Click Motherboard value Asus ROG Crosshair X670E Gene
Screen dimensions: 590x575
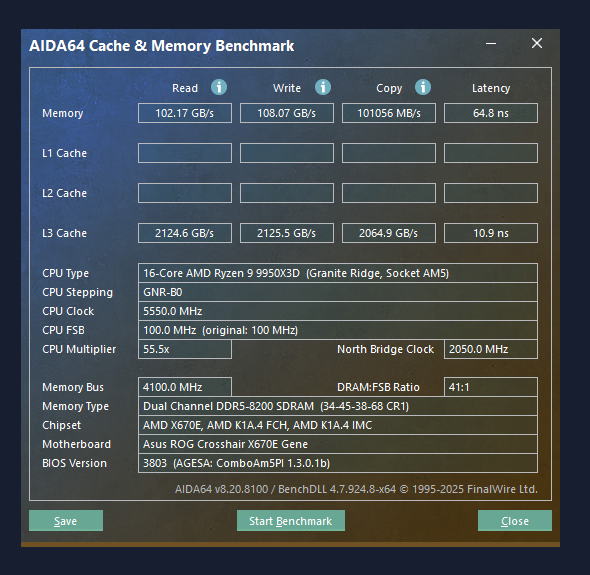coord(338,444)
